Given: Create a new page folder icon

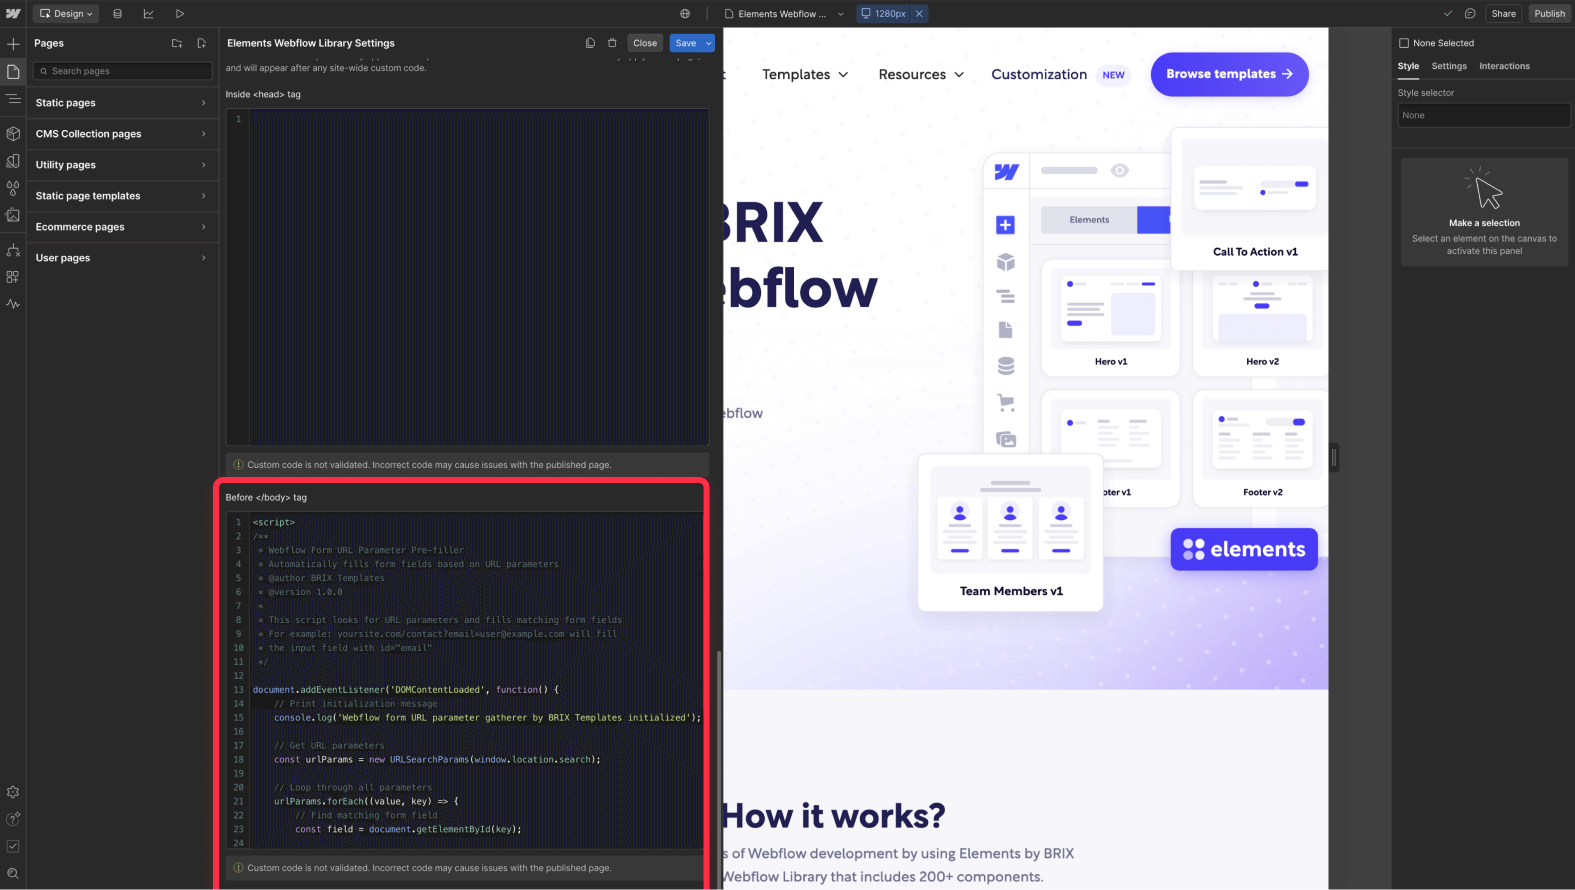Looking at the screenshot, I should 177,43.
